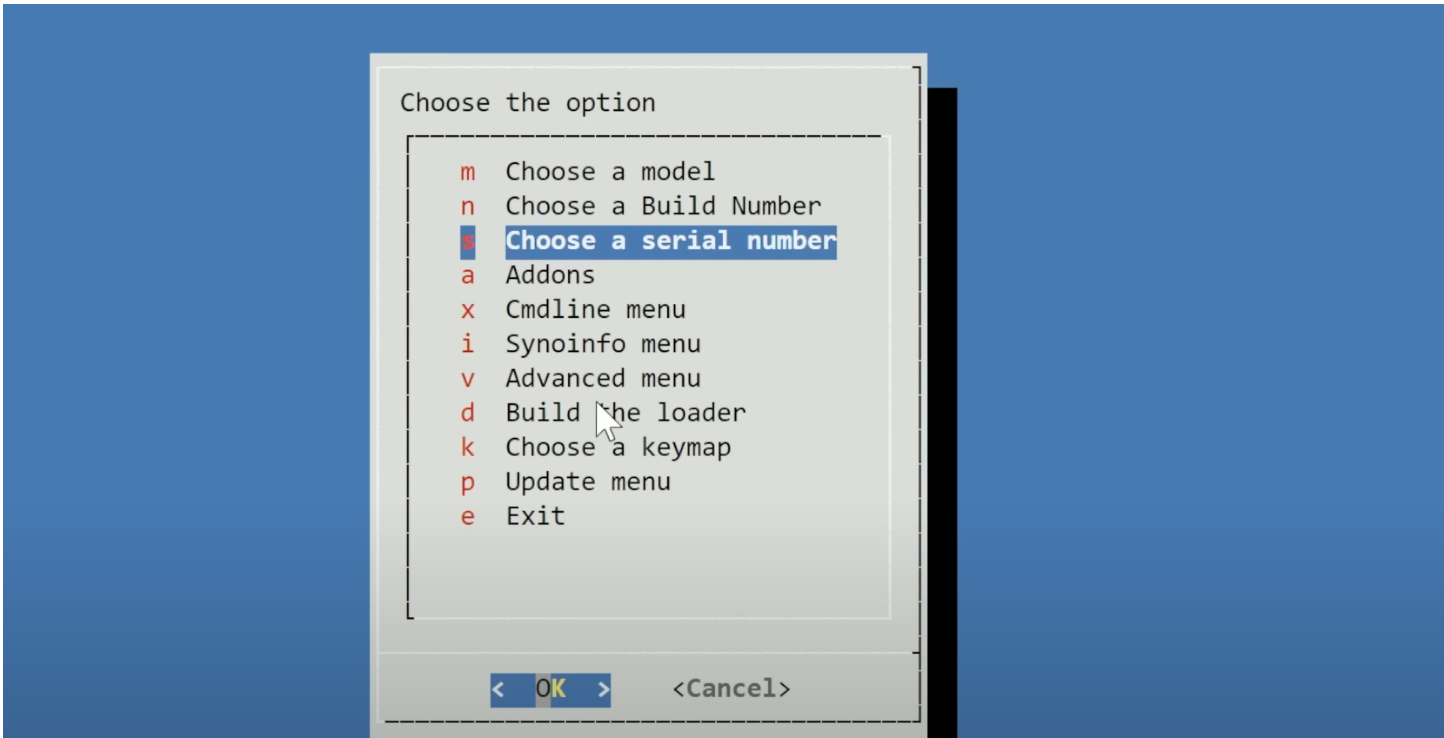
Task: Select the 'Build the loader' entry
Action: coord(625,413)
